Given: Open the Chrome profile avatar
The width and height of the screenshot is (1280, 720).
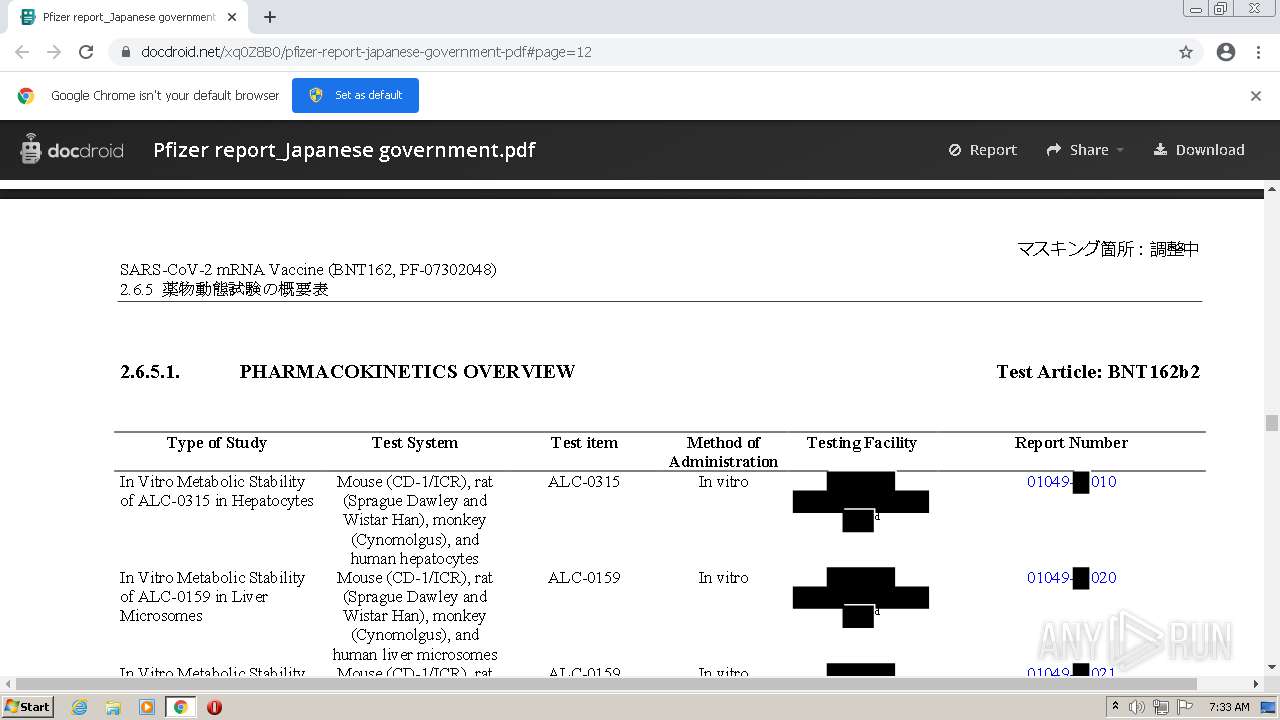Looking at the screenshot, I should tap(1226, 52).
